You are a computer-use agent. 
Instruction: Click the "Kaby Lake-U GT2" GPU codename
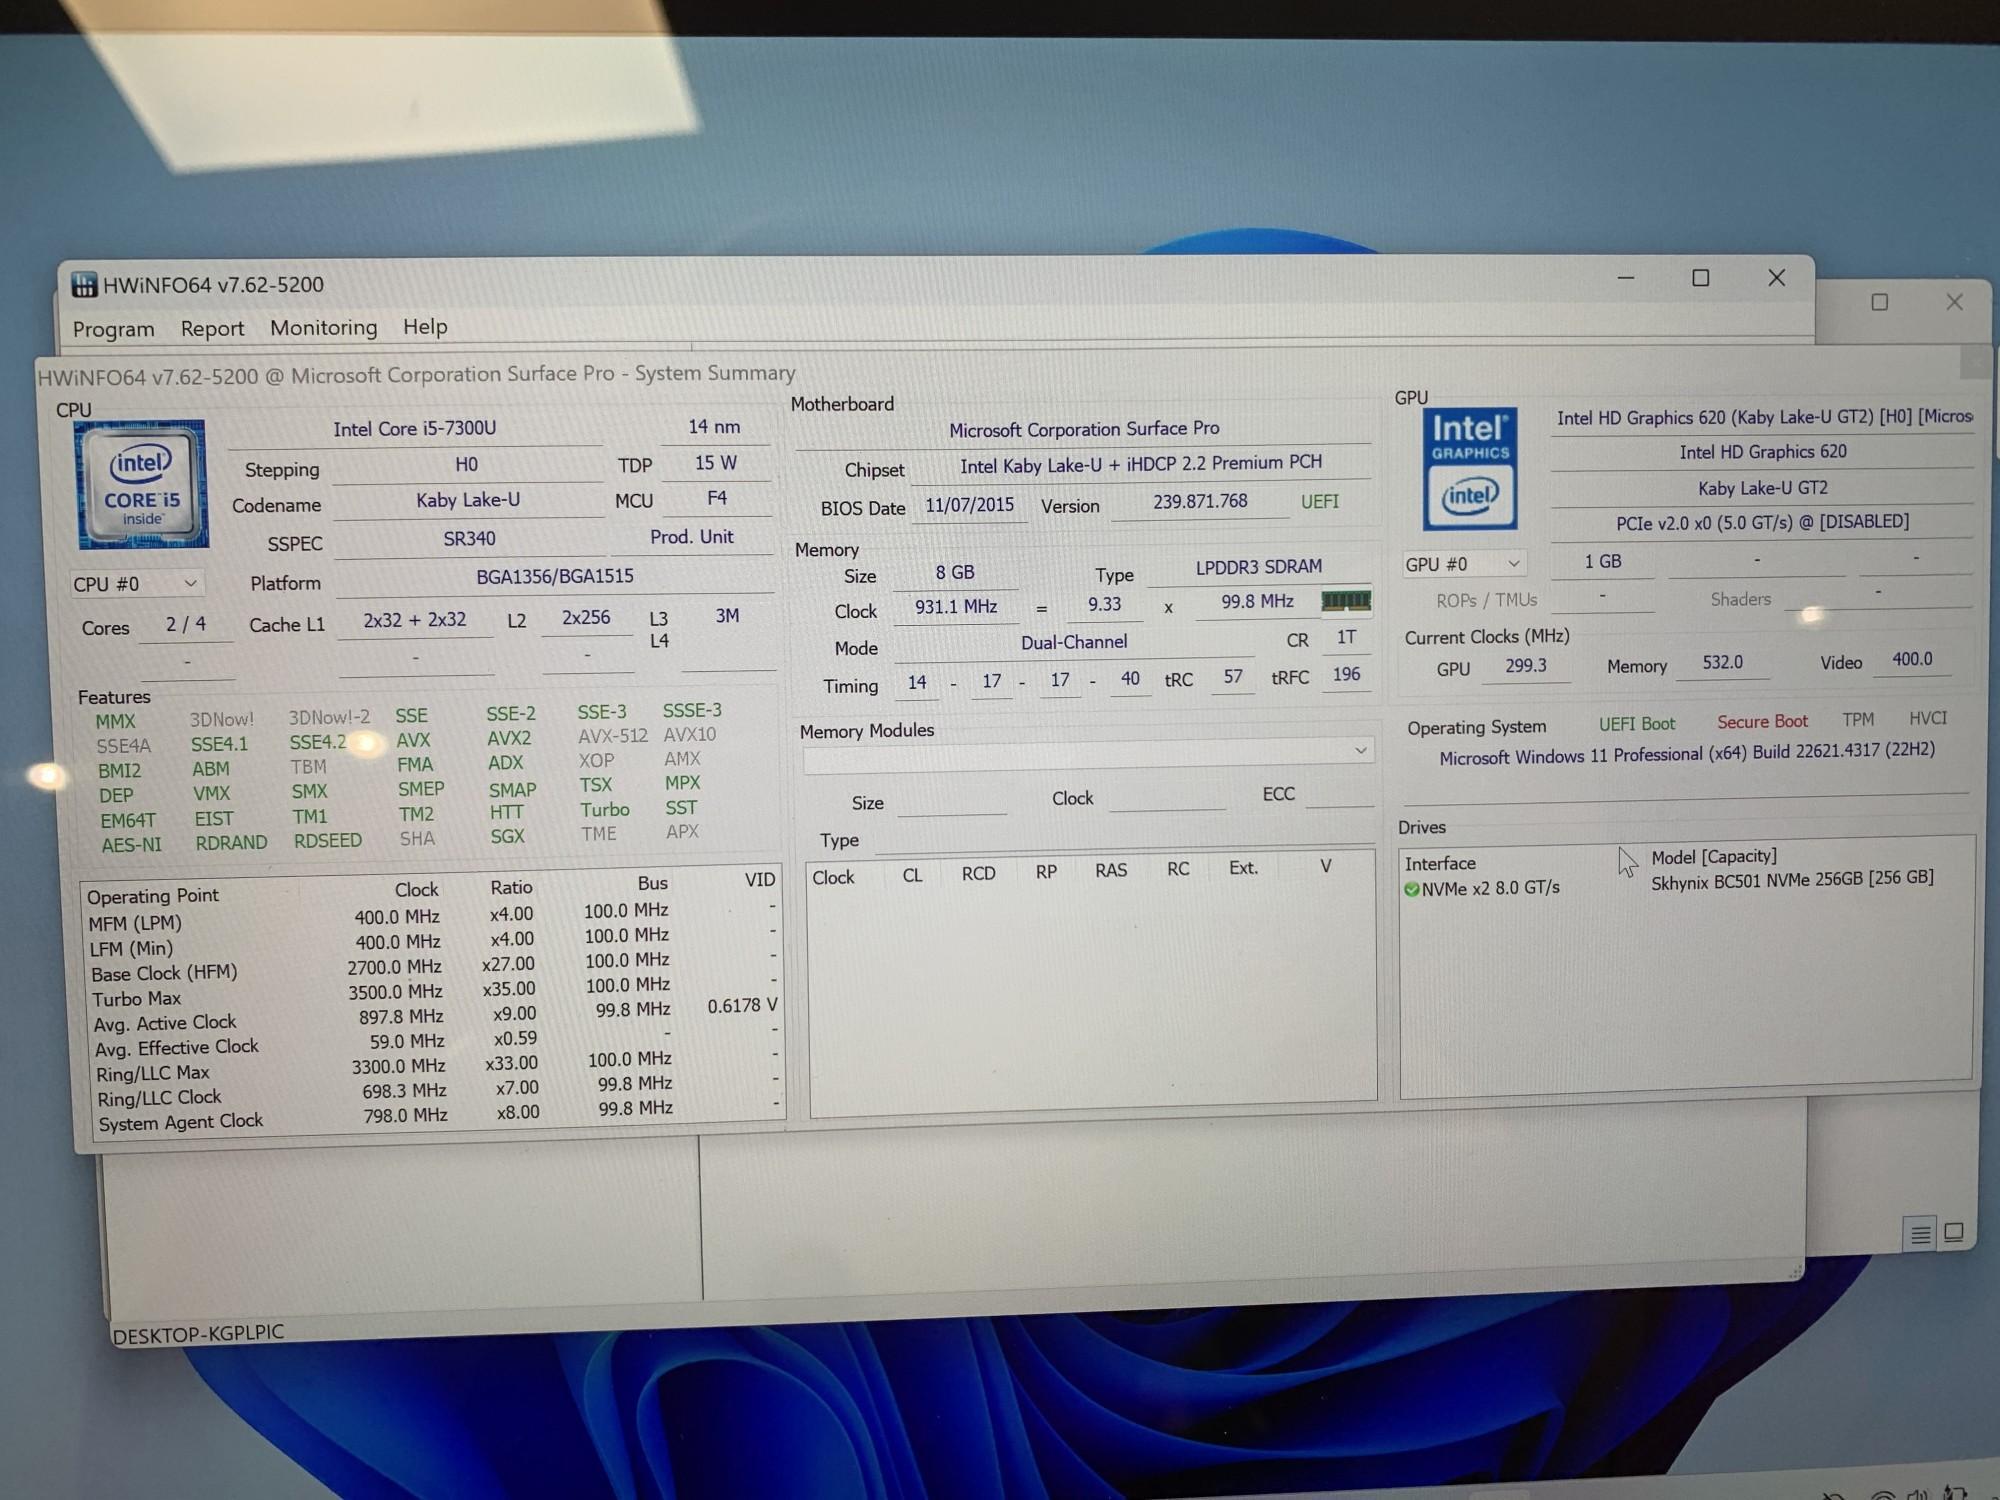[x=1763, y=488]
